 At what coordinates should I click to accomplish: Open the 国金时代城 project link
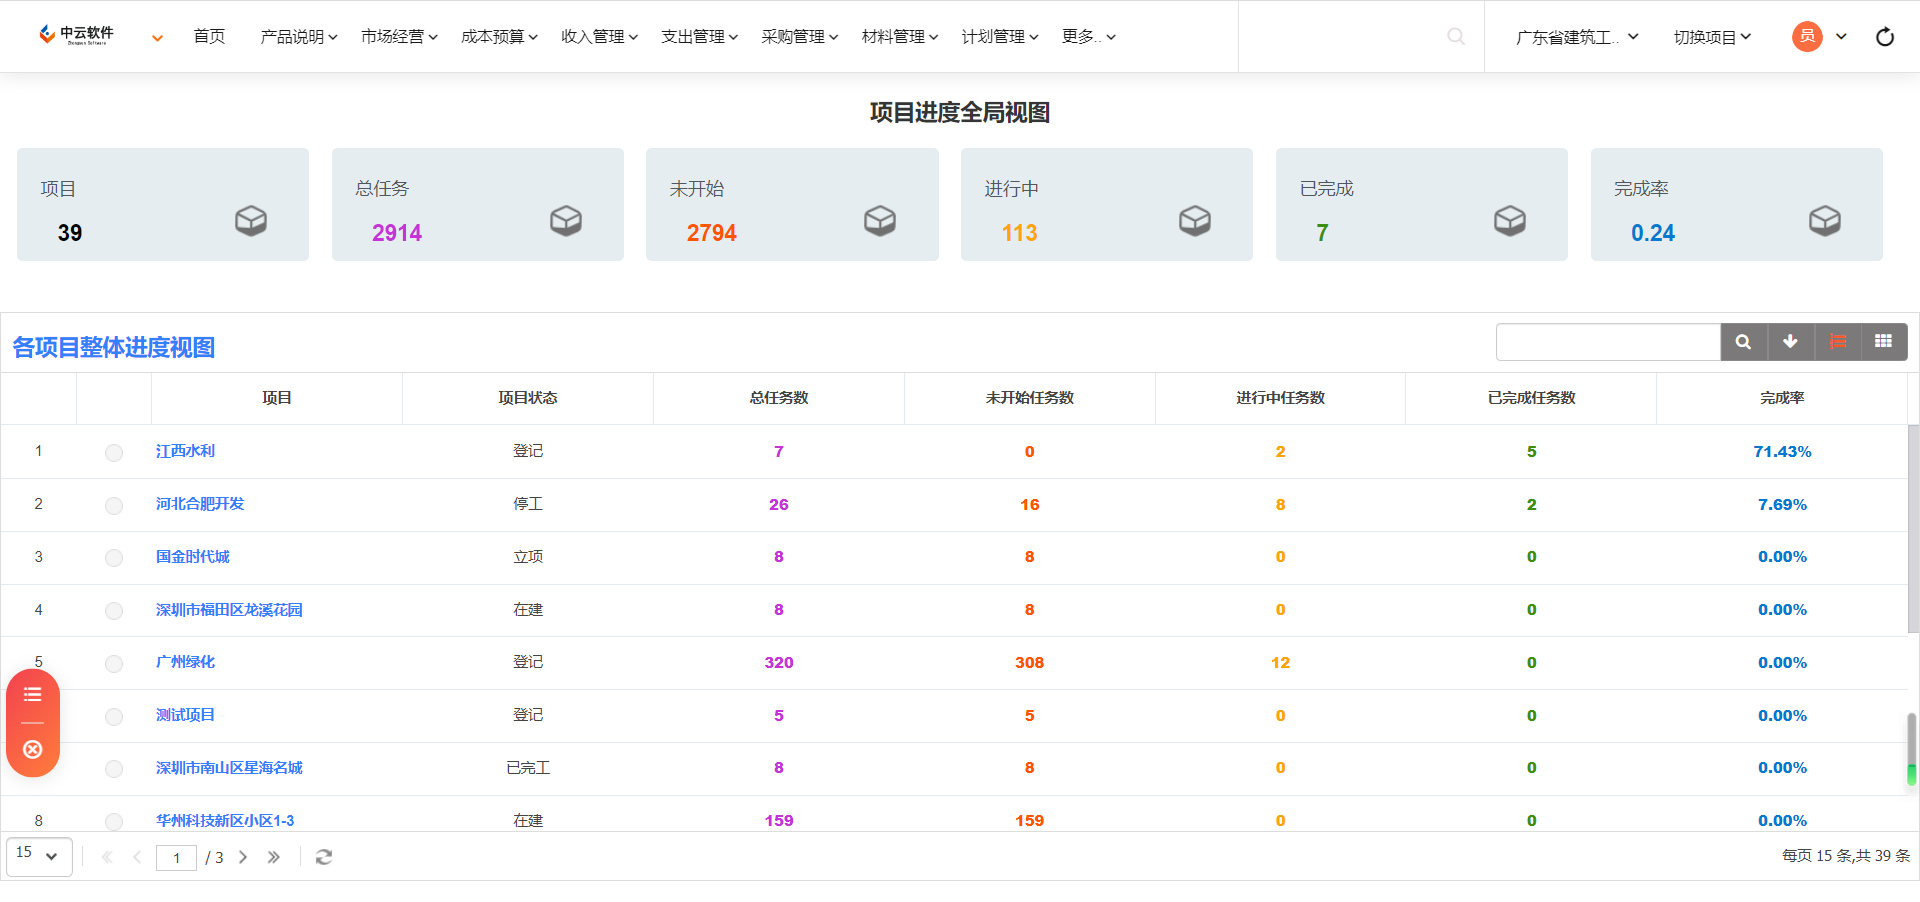coord(192,557)
